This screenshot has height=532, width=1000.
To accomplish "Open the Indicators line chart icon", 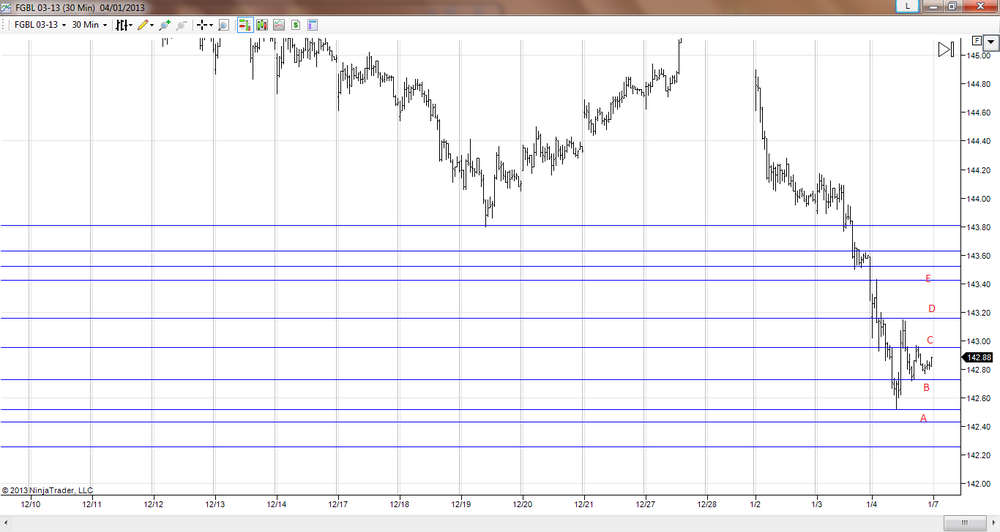I will click(279, 25).
